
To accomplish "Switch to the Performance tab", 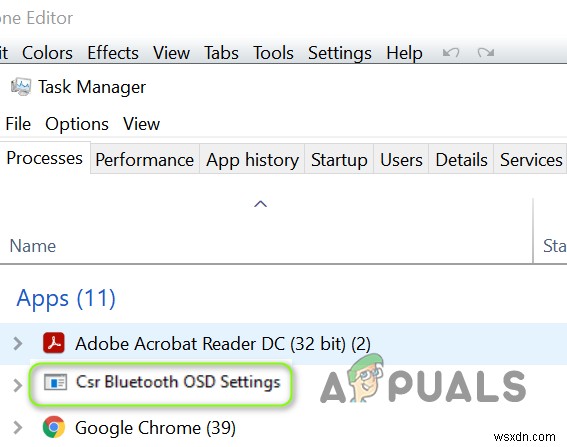I will click(145, 159).
